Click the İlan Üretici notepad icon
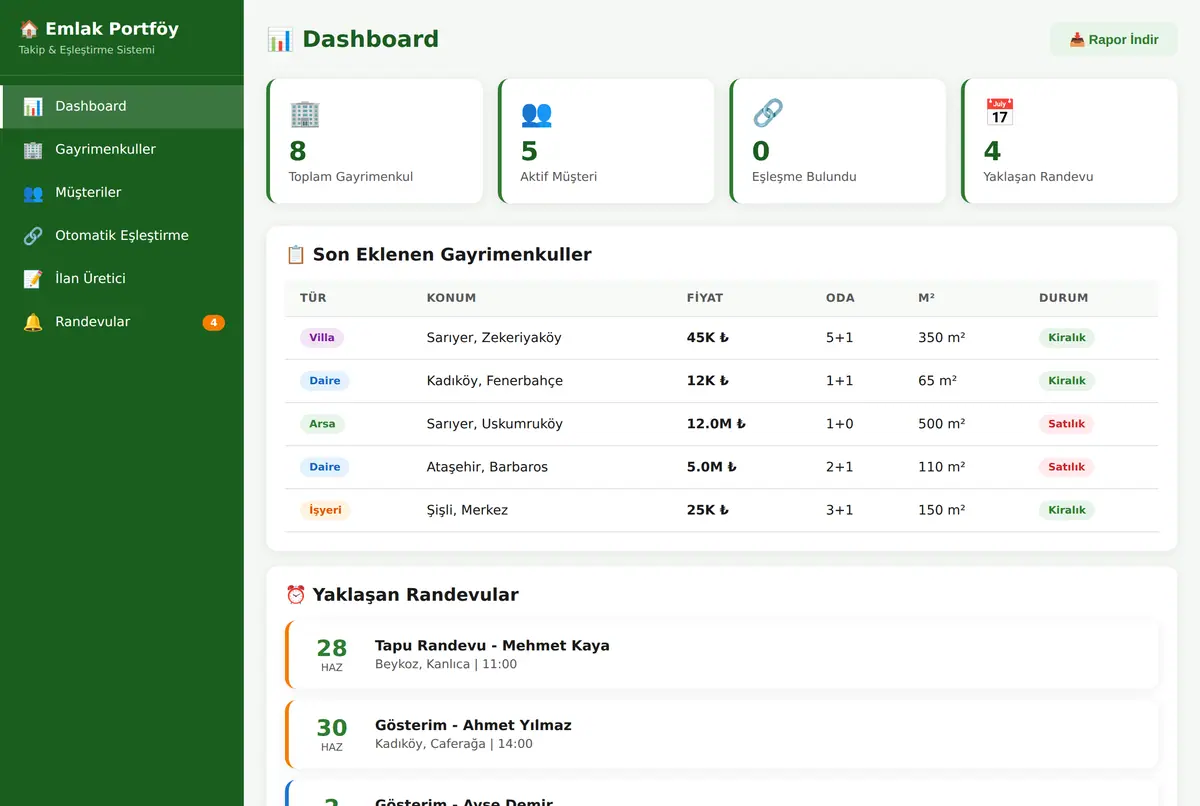Image resolution: width=1200 pixels, height=806 pixels. point(33,278)
